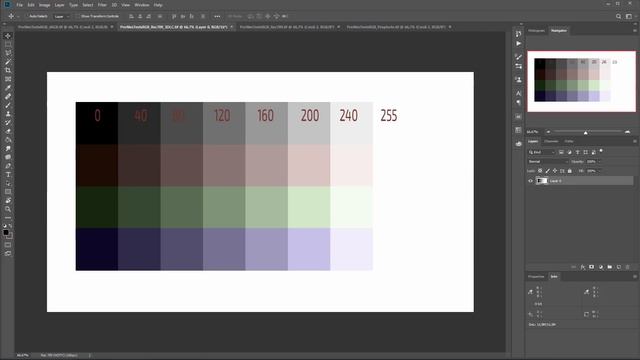Select the Dodge tool
Screen dimensions: 640x360
[x=8, y=157]
